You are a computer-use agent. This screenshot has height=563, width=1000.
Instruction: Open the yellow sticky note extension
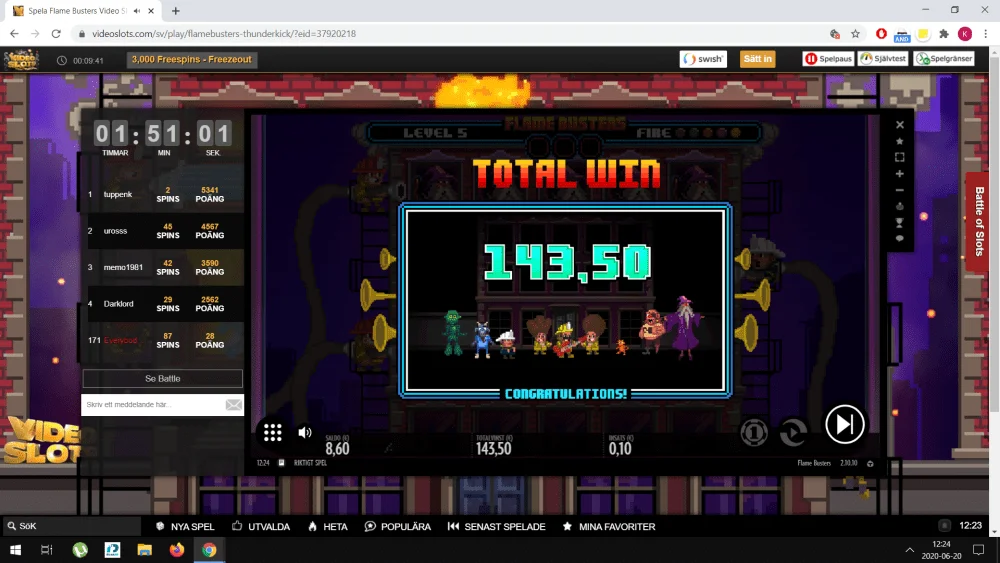(x=923, y=33)
